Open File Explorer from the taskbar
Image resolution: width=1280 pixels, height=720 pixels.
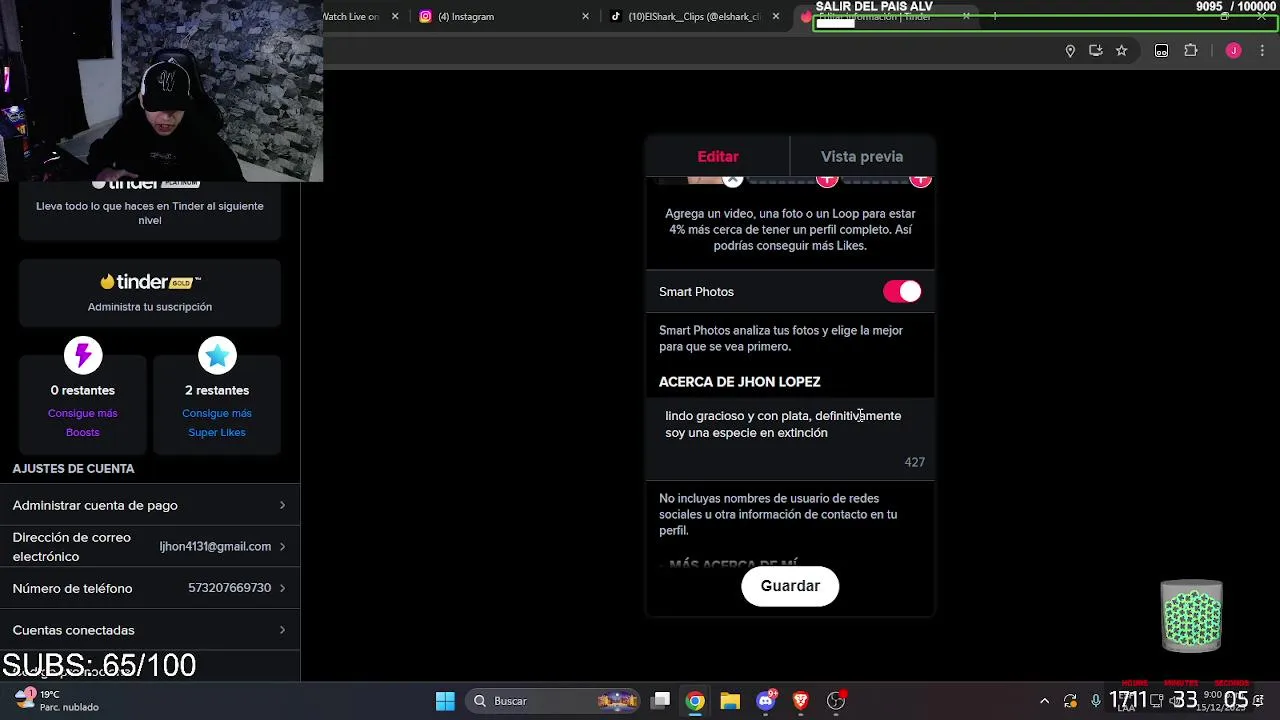click(730, 701)
